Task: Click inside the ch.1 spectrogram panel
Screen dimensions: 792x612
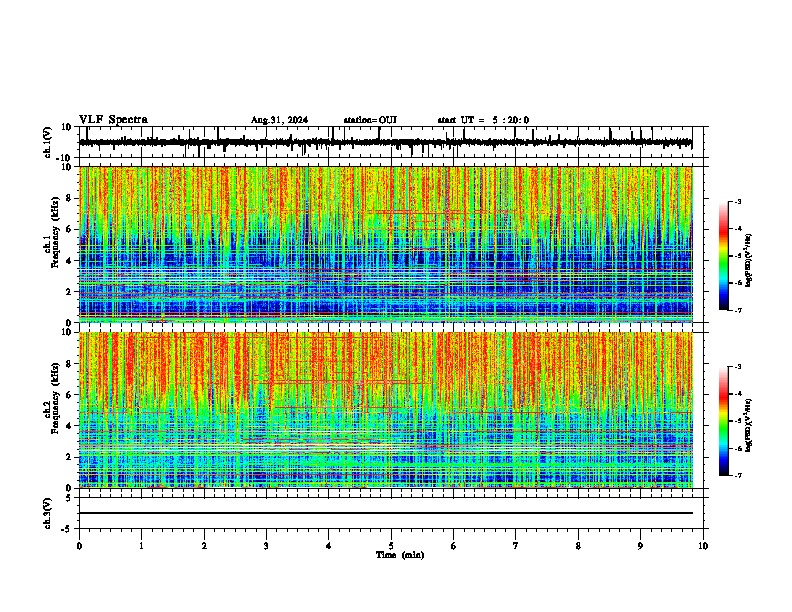Action: pyautogui.click(x=385, y=244)
